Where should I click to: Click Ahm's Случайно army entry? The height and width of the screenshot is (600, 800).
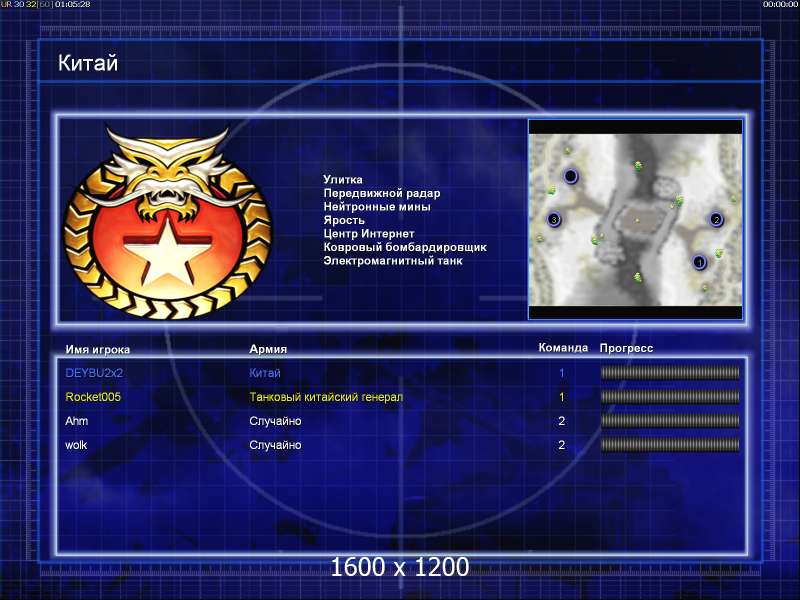[x=276, y=421]
